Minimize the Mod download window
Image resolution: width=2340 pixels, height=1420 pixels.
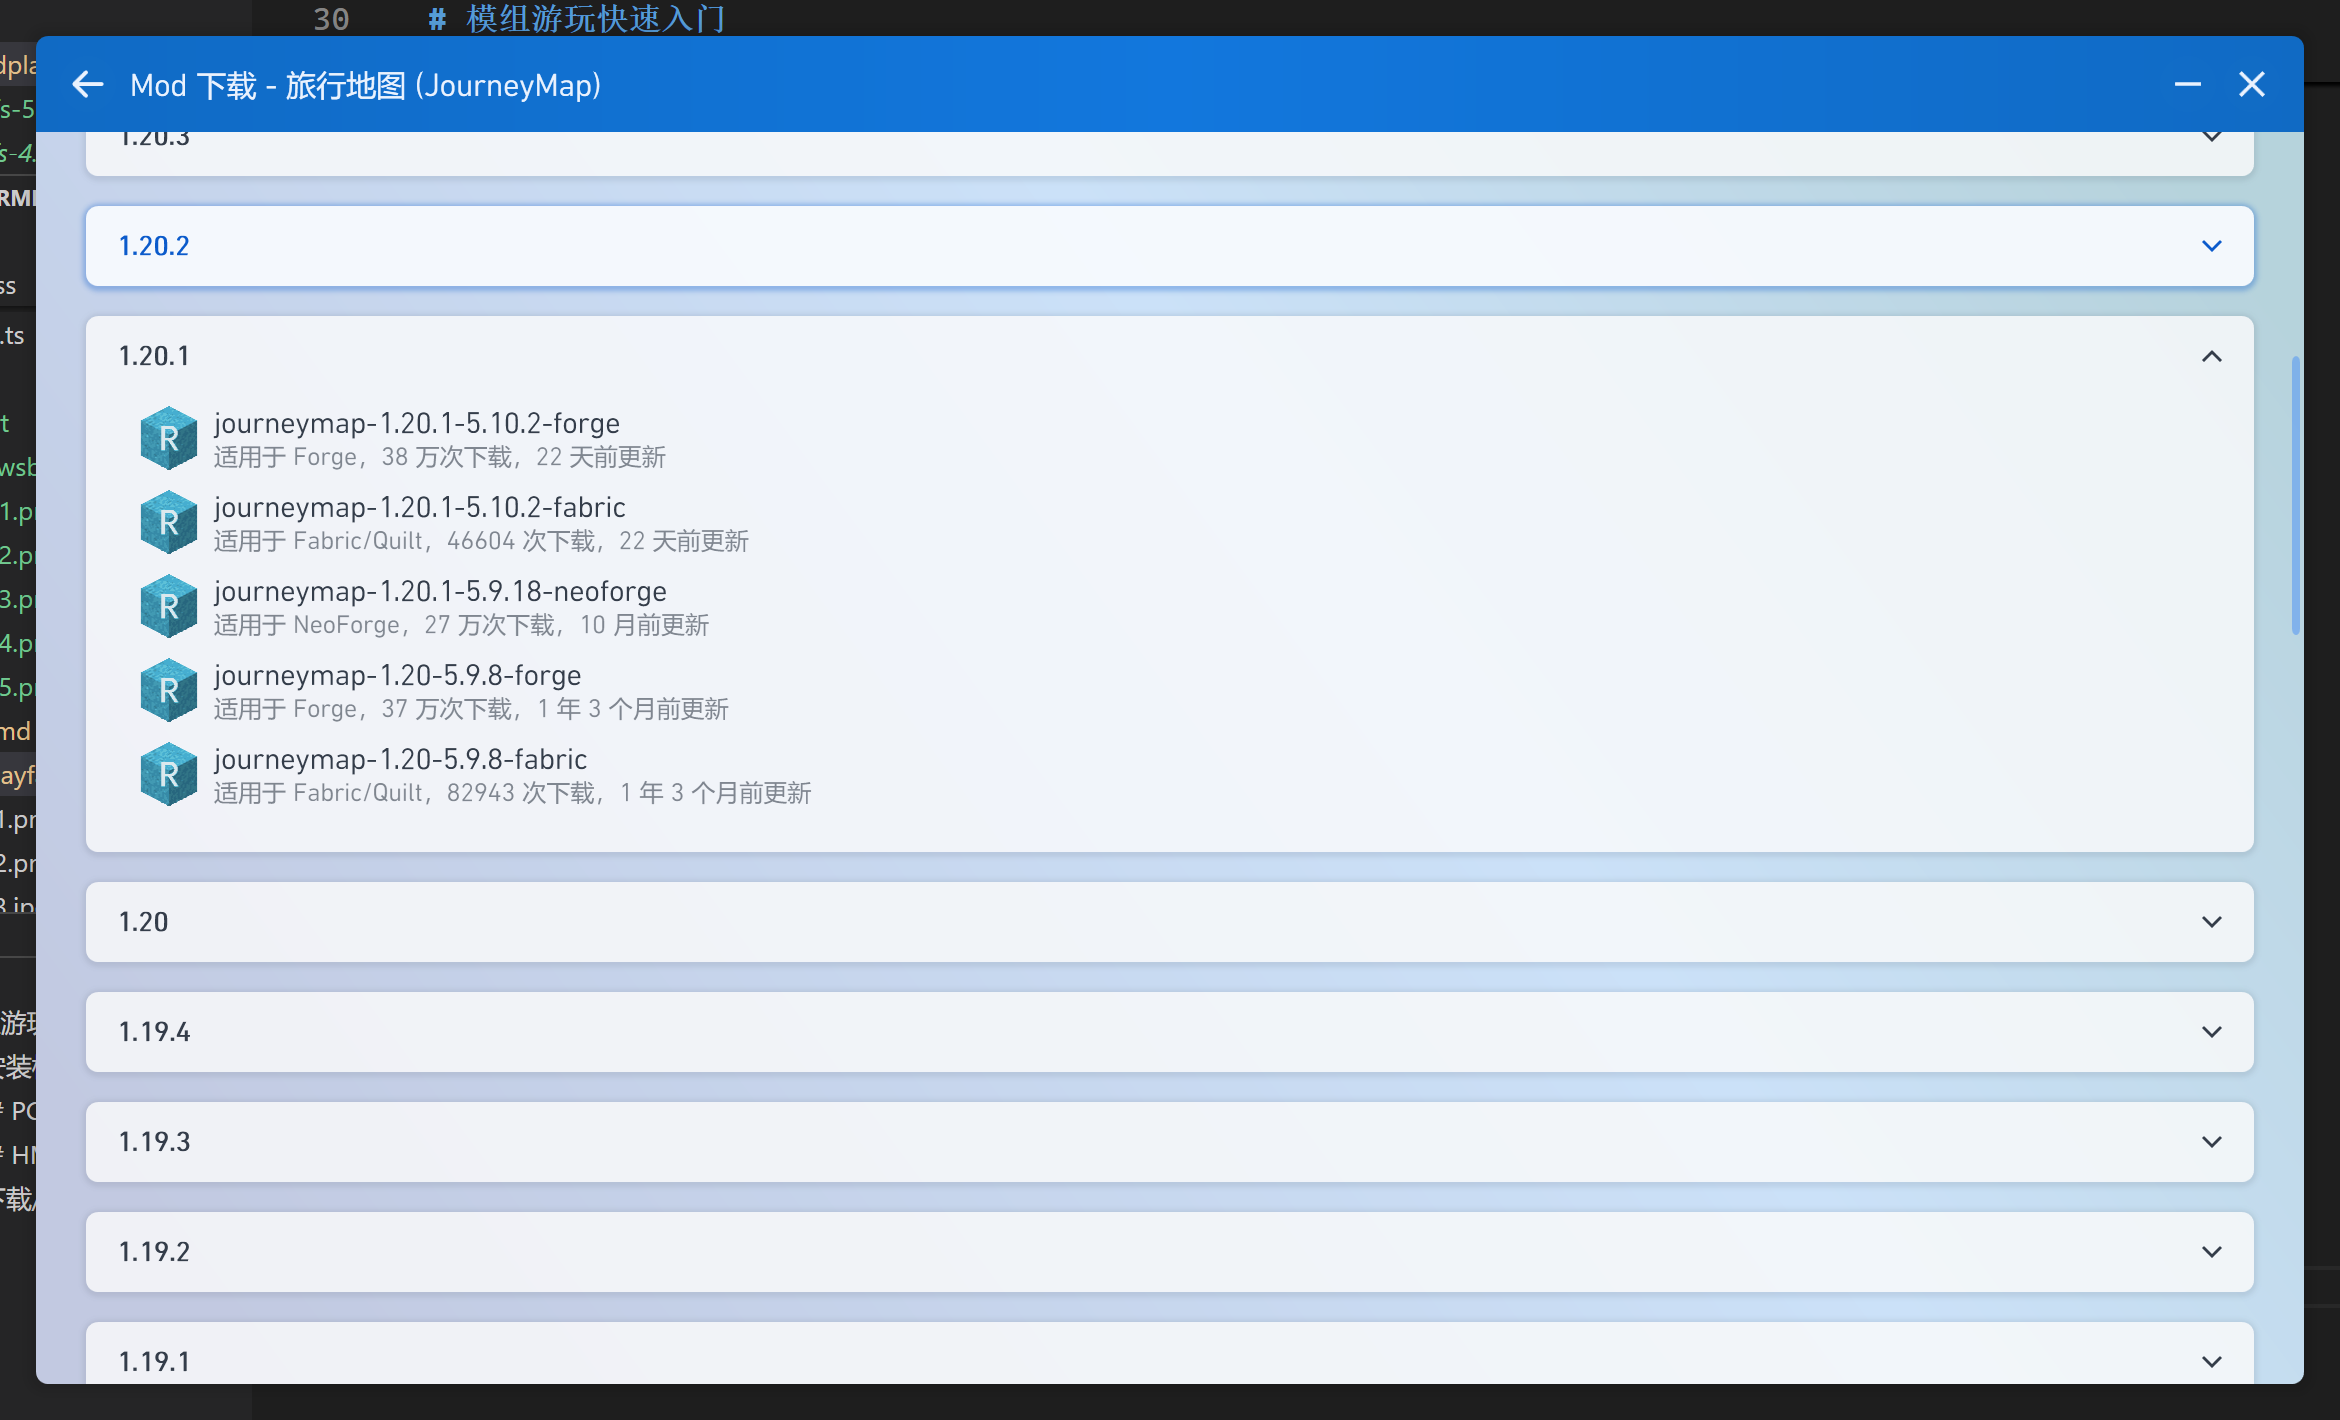coord(2187,85)
